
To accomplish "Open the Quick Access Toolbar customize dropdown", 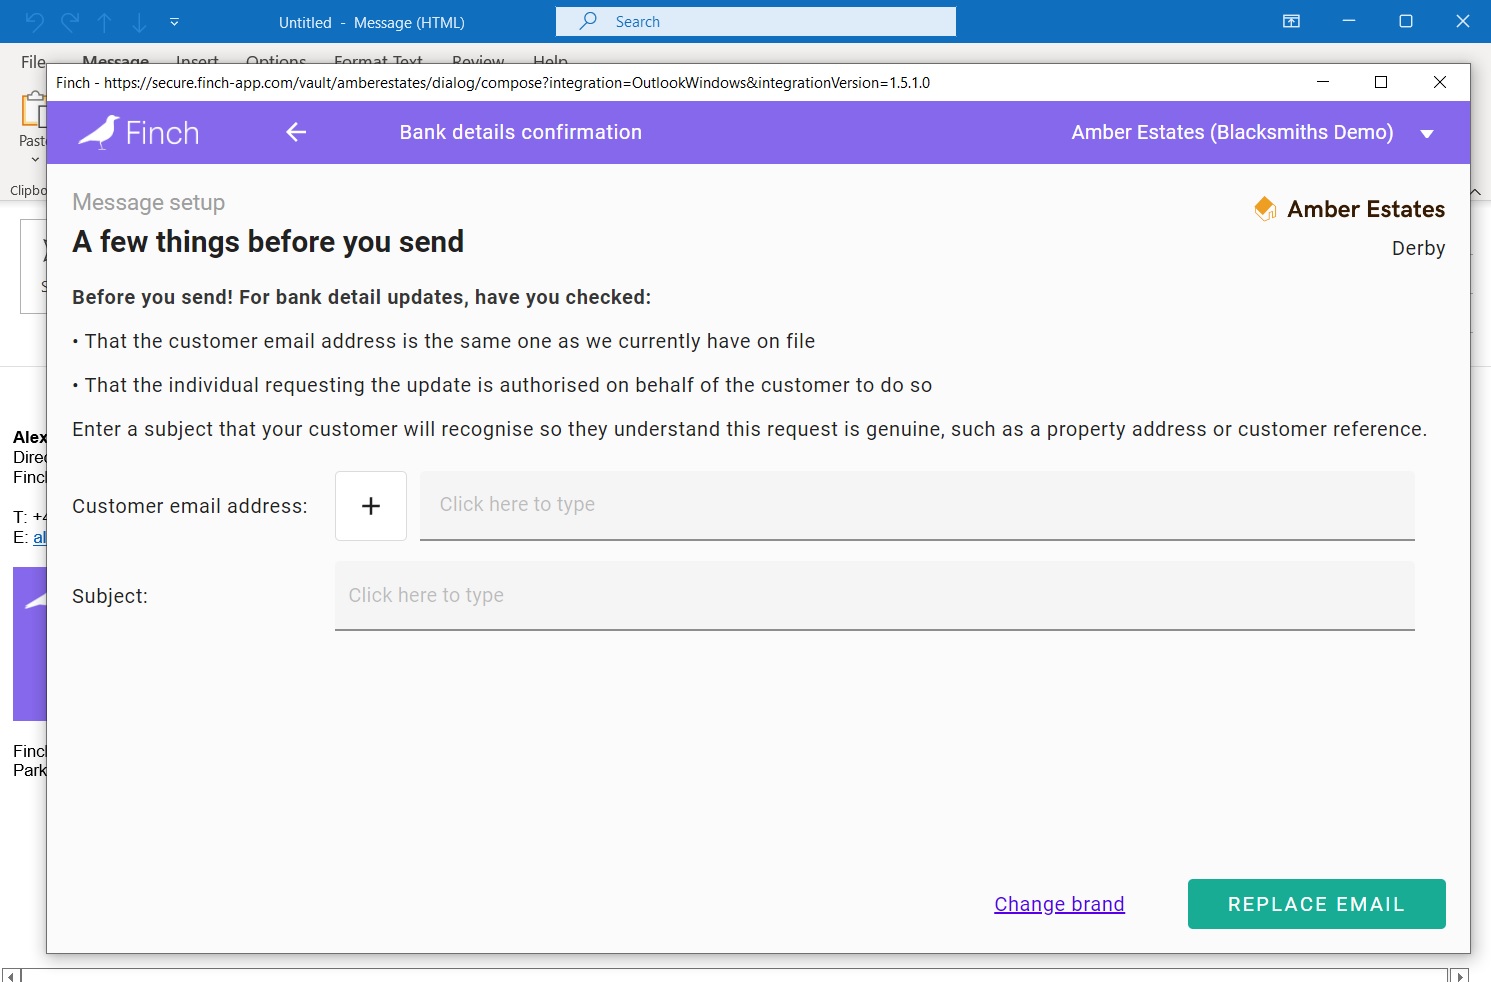I will [174, 22].
